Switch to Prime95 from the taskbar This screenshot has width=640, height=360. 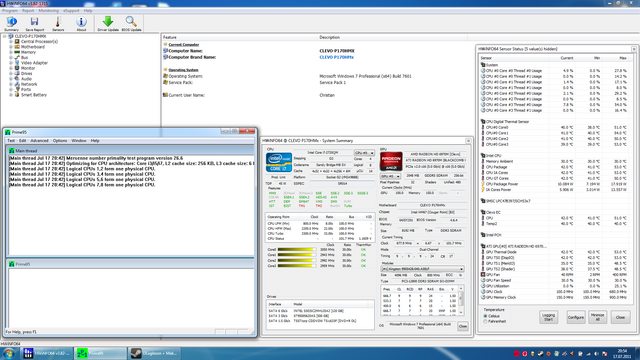(100, 353)
